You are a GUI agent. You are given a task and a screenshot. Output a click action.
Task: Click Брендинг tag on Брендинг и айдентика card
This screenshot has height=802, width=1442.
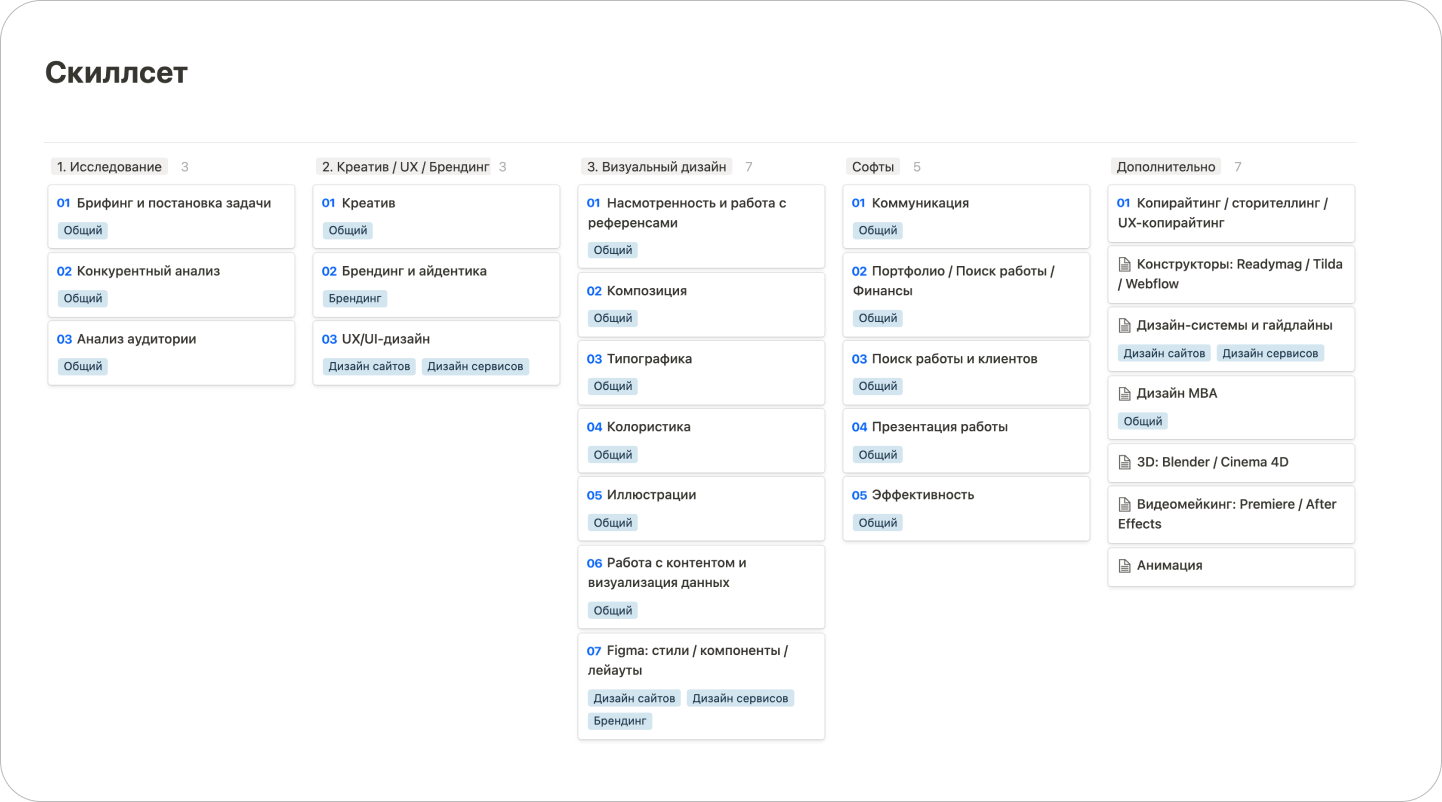355,298
